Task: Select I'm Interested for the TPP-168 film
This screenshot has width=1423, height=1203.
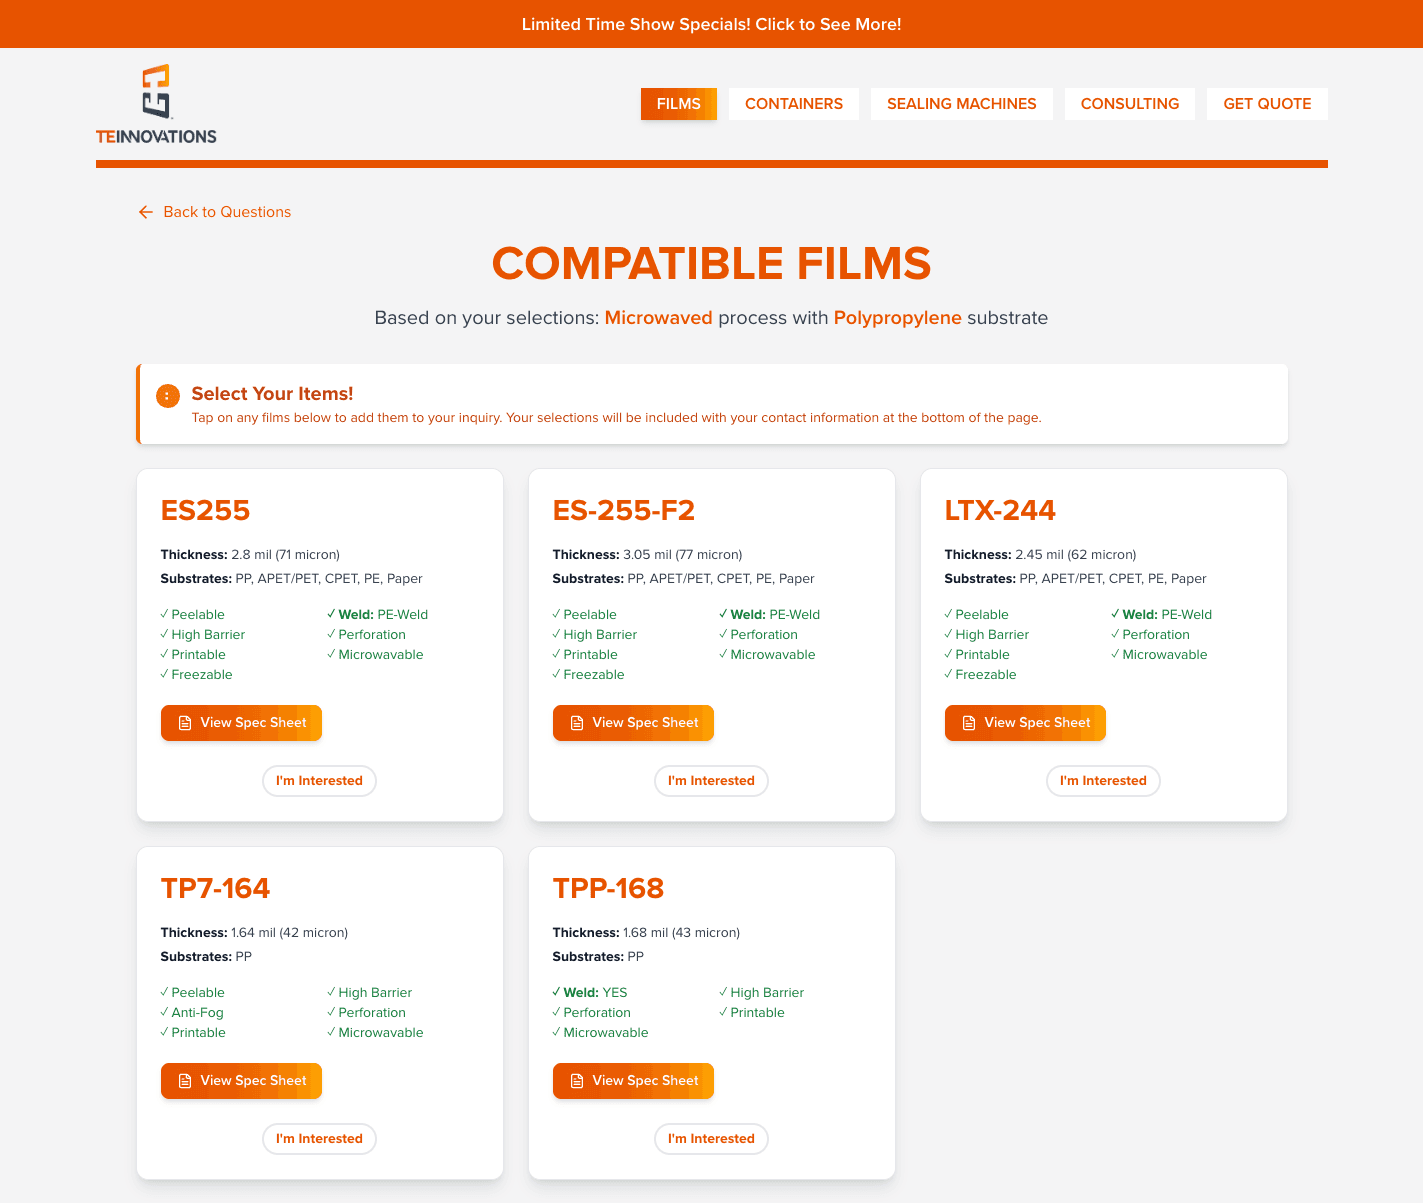Action: click(x=711, y=1138)
